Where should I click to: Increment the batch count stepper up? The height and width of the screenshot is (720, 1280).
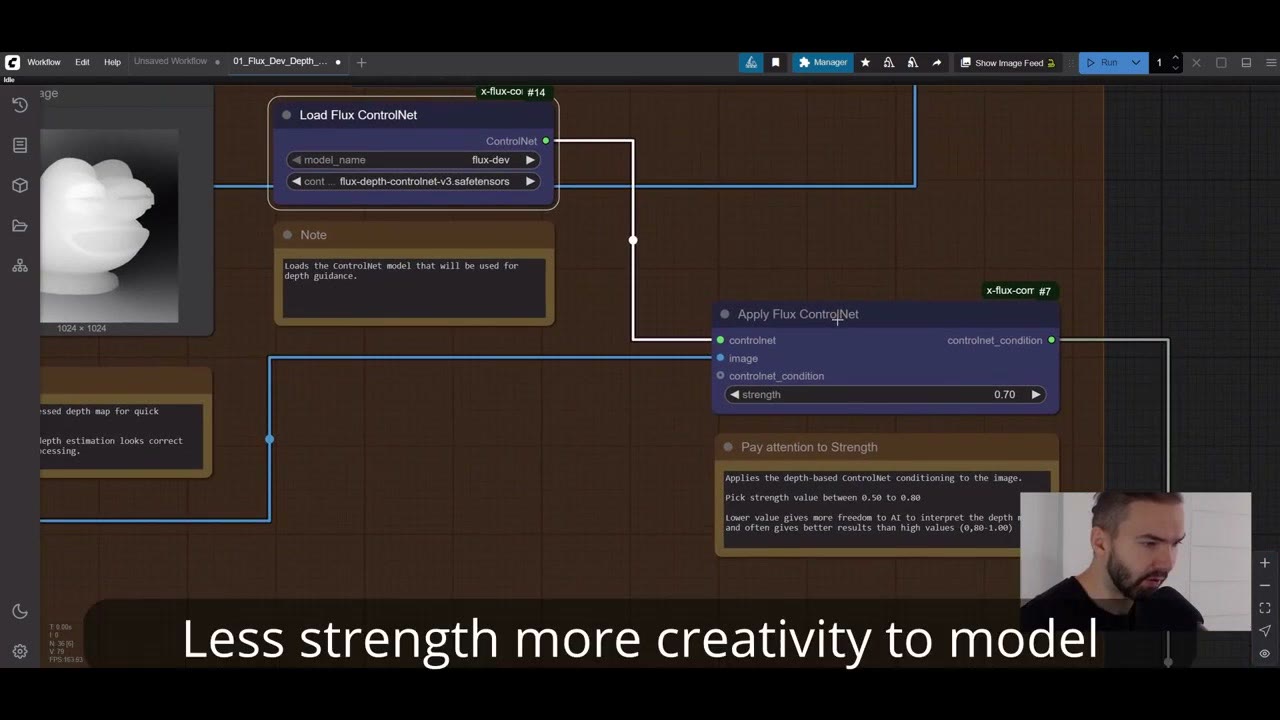tap(1175, 58)
